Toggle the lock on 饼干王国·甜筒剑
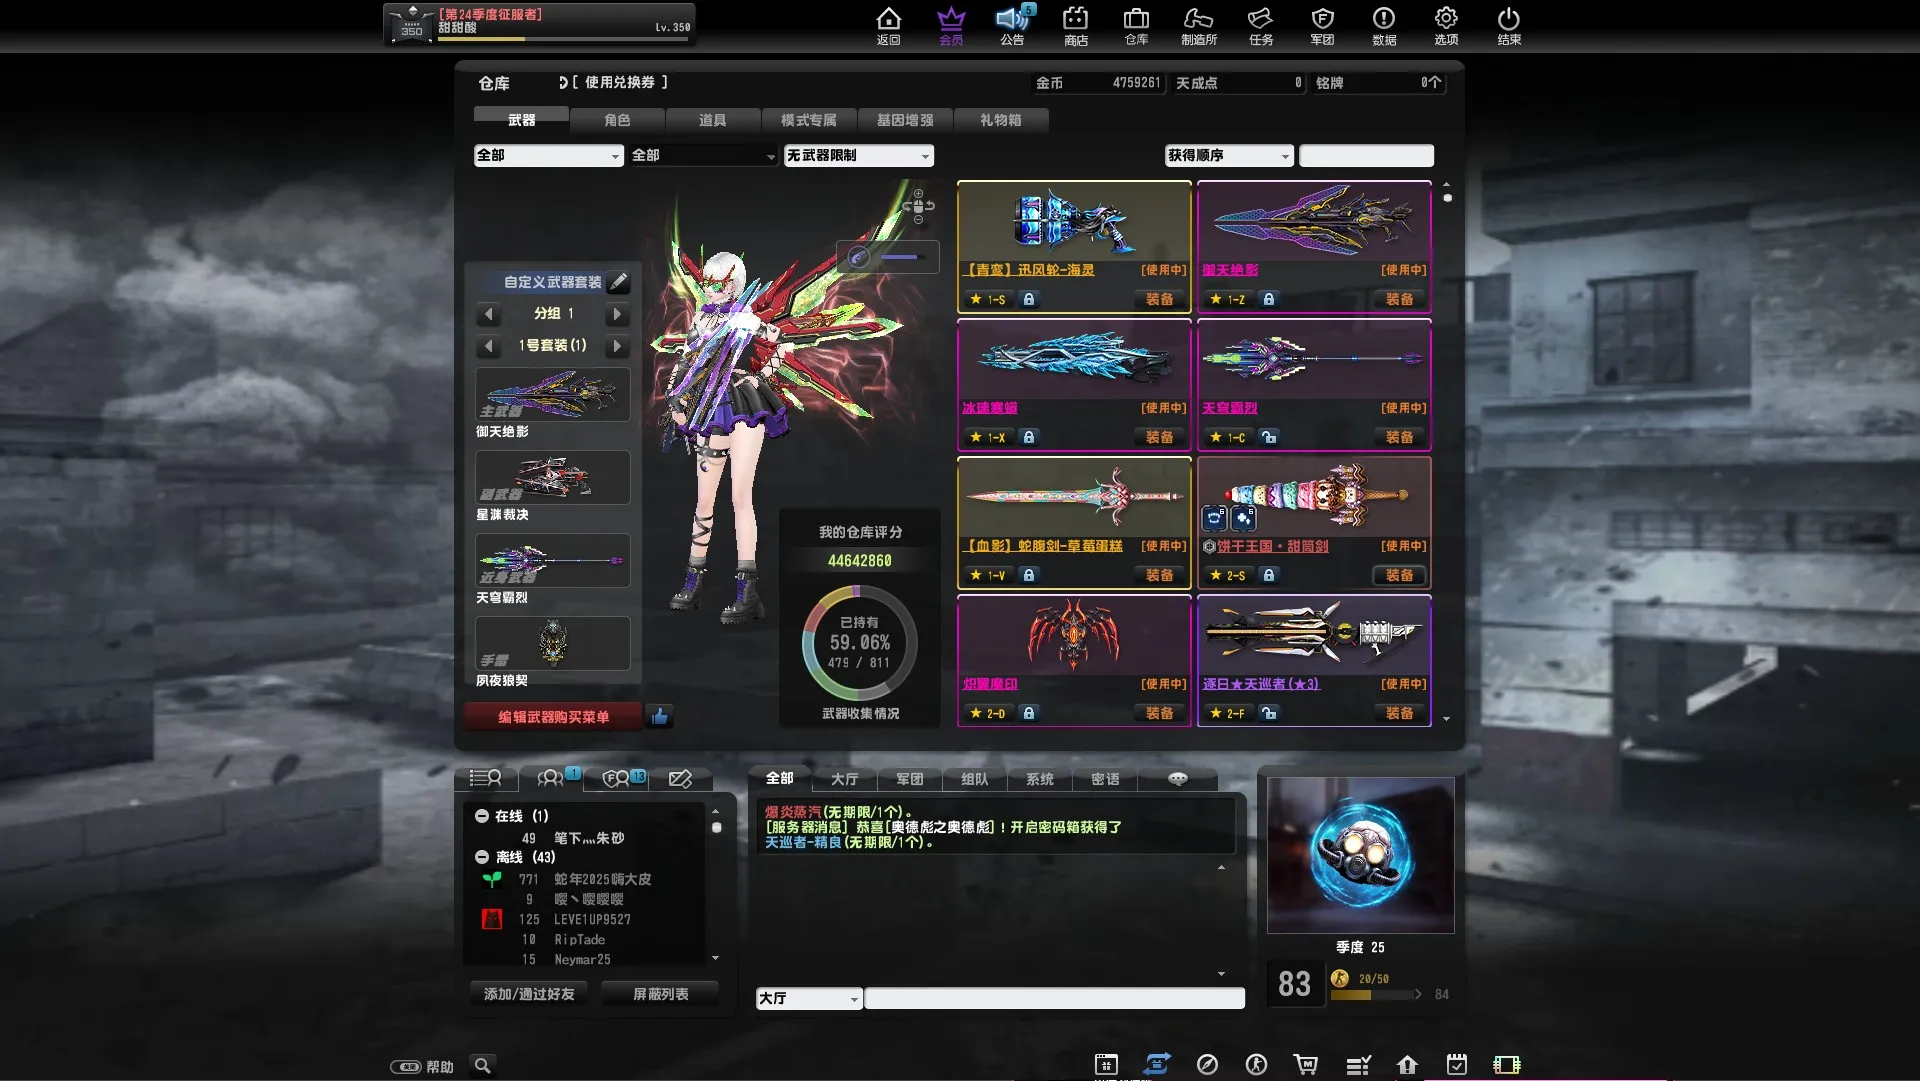 tap(1268, 575)
